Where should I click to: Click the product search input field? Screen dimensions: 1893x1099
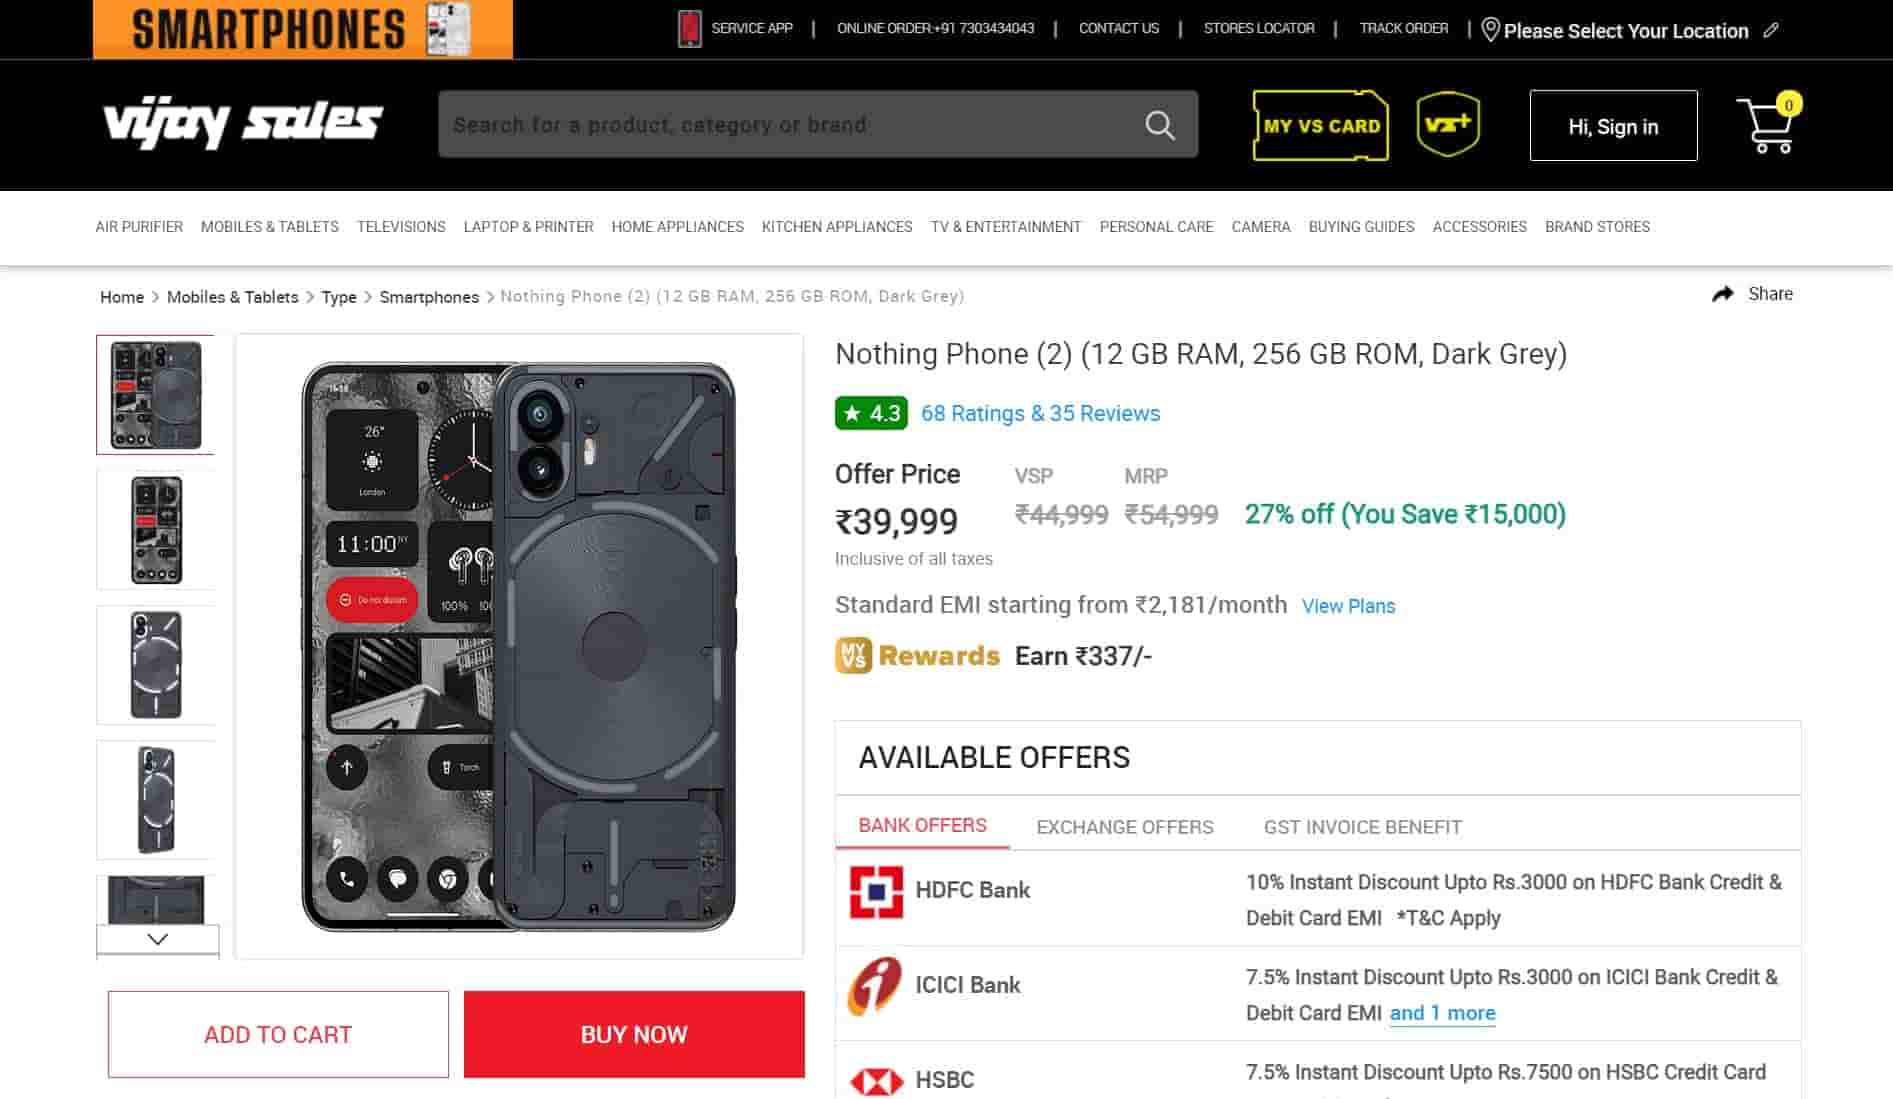click(790, 125)
